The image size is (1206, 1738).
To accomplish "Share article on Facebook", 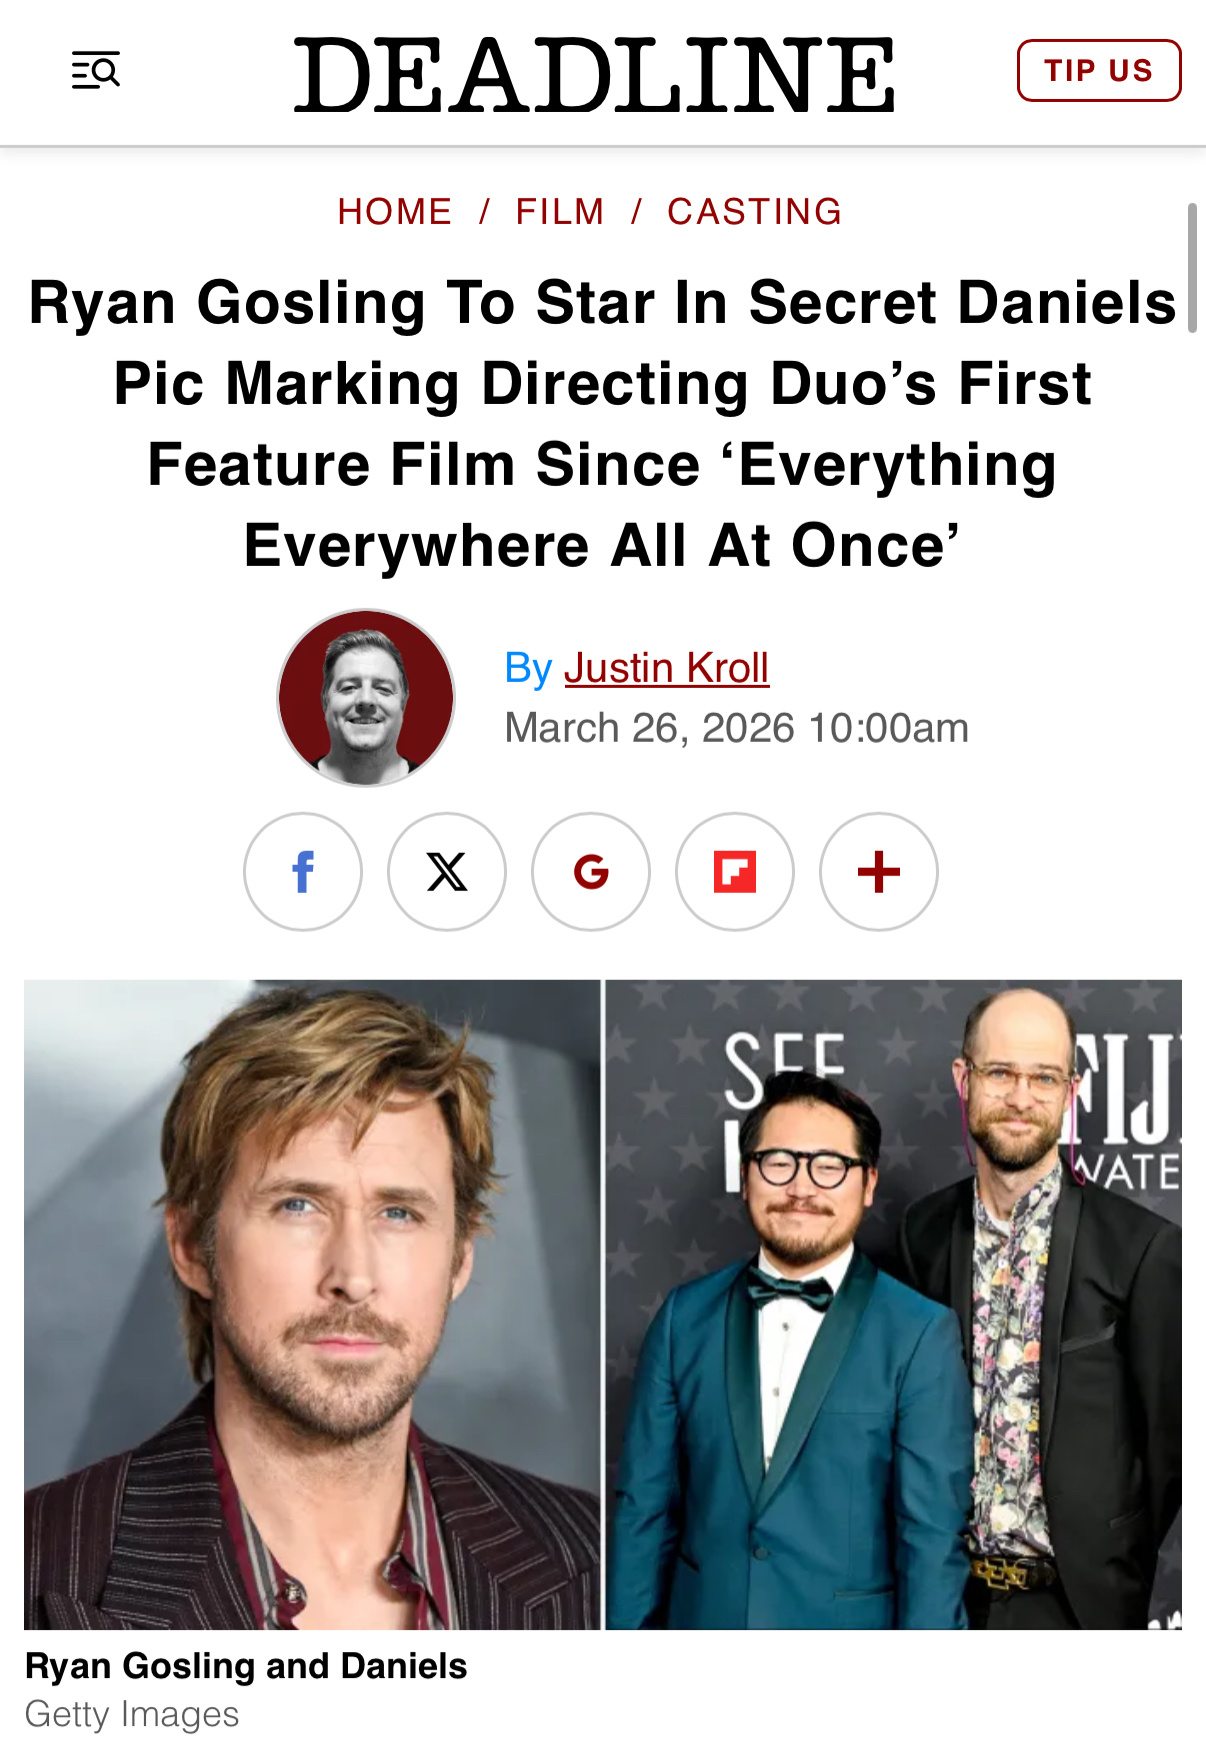I will tap(303, 872).
